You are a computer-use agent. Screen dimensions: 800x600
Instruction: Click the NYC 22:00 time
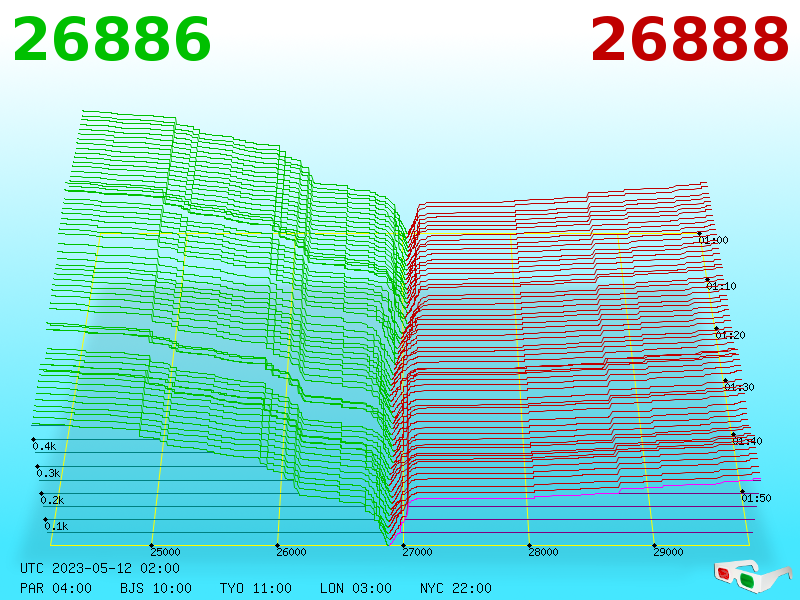click(456, 588)
